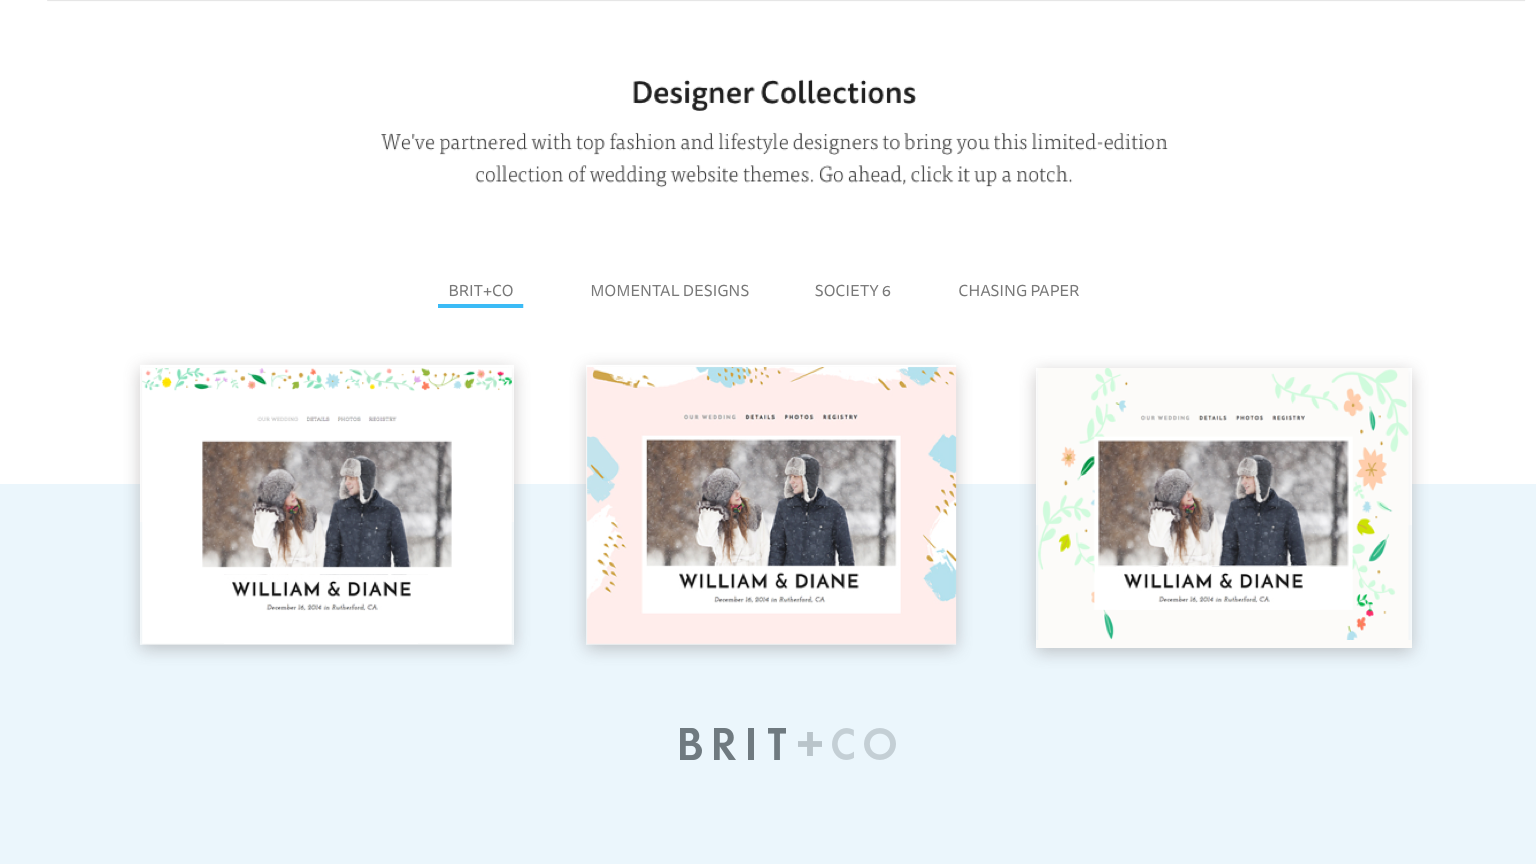Click REGISTRY in the pink theme's mini navigation
The height and width of the screenshot is (864, 1536).
(x=840, y=417)
